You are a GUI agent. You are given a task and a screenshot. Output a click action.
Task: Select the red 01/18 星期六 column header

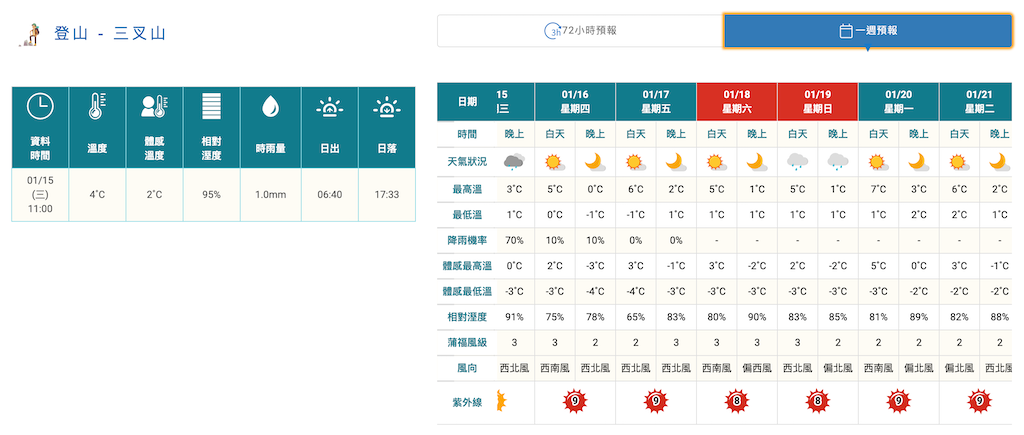point(737,102)
